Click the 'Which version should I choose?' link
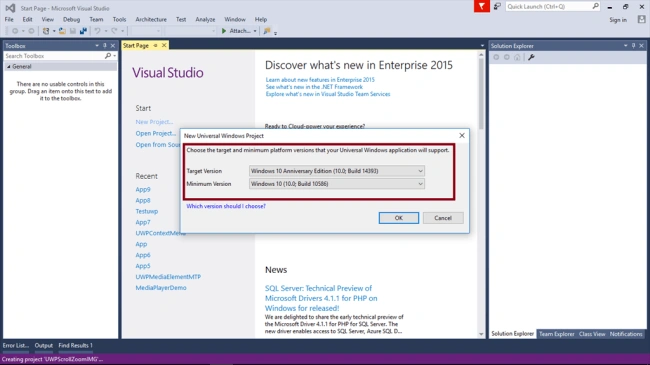Image resolution: width=650 pixels, height=365 pixels. click(x=226, y=206)
